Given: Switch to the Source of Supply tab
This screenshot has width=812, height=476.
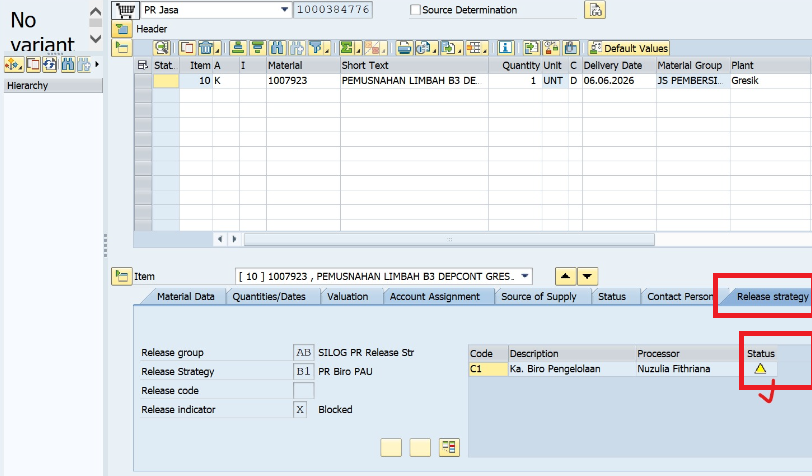Looking at the screenshot, I should [539, 297].
